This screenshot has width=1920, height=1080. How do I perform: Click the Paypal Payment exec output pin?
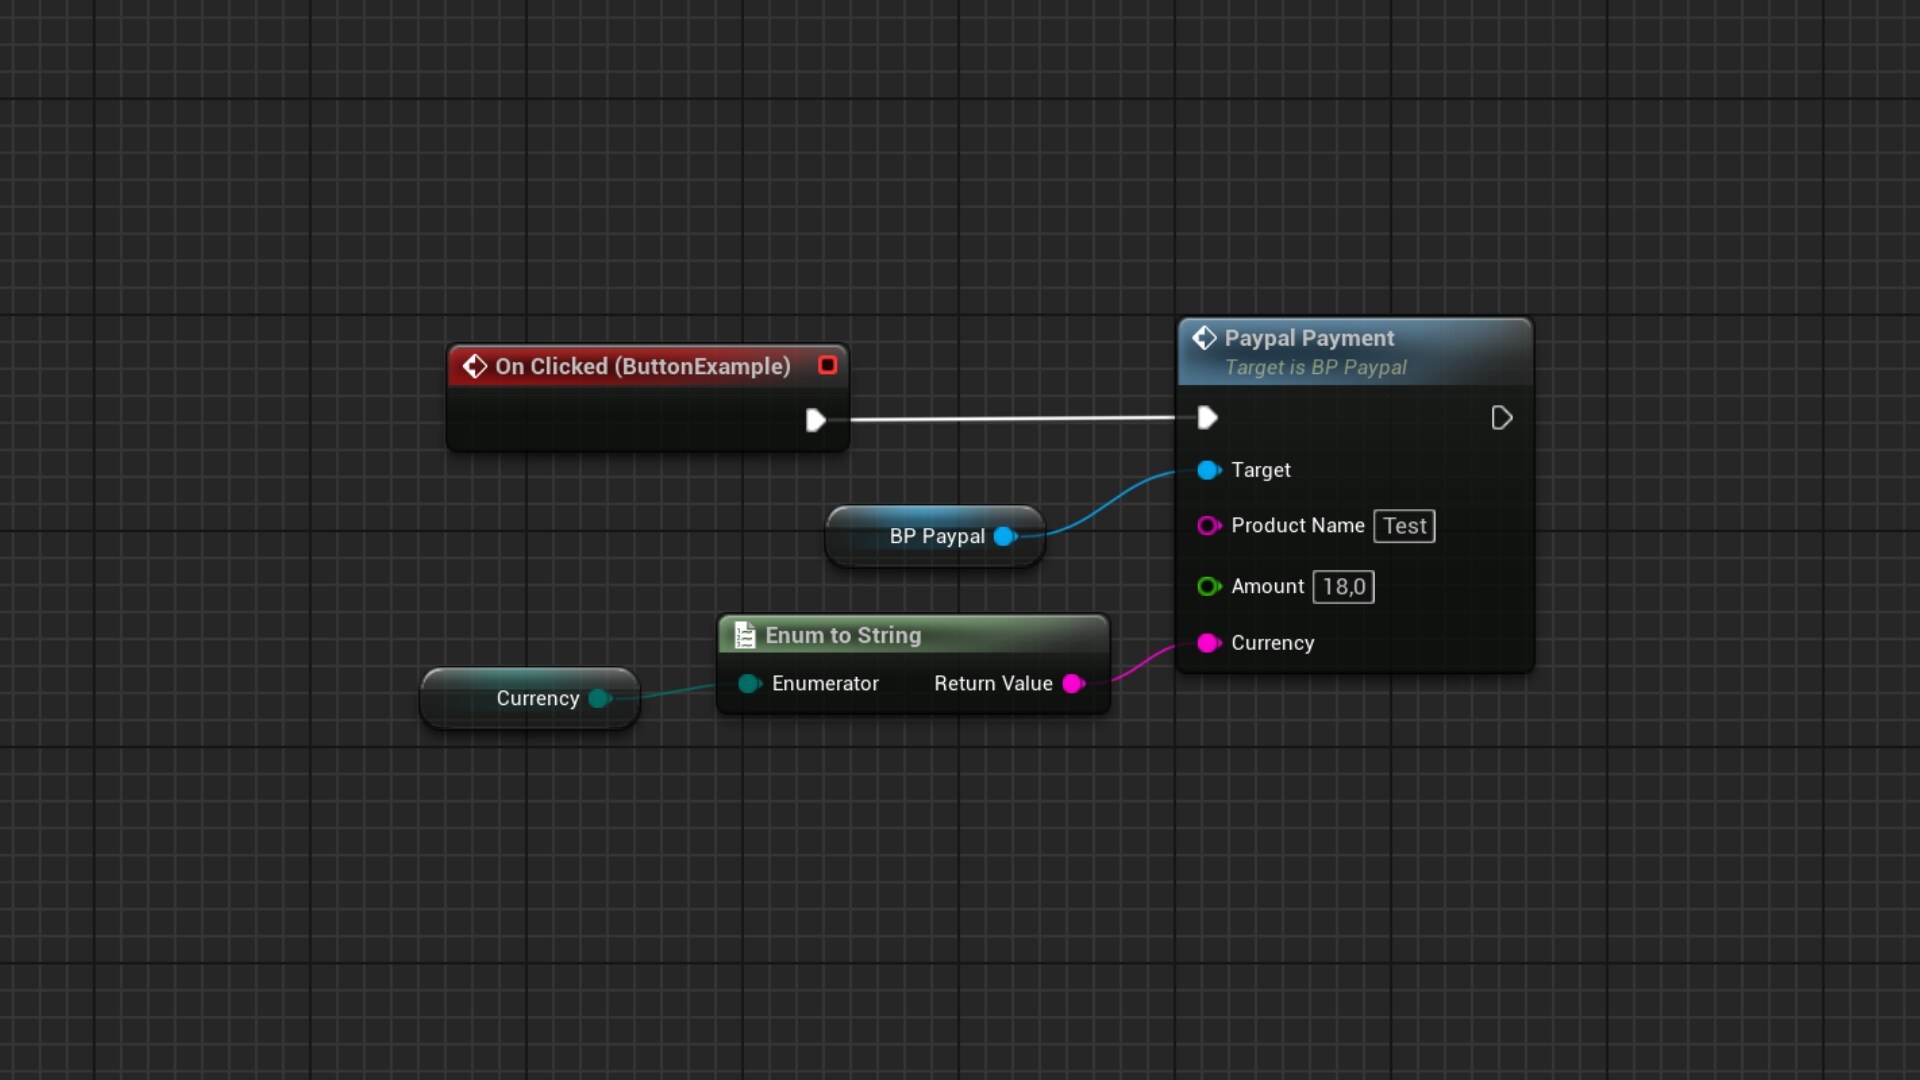1501,418
